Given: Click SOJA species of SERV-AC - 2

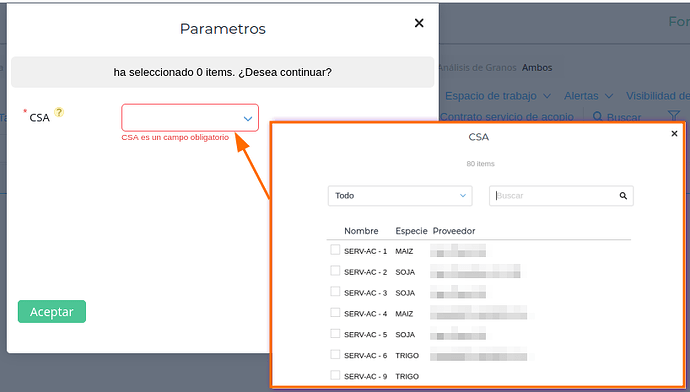Looking at the screenshot, I should (405, 272).
